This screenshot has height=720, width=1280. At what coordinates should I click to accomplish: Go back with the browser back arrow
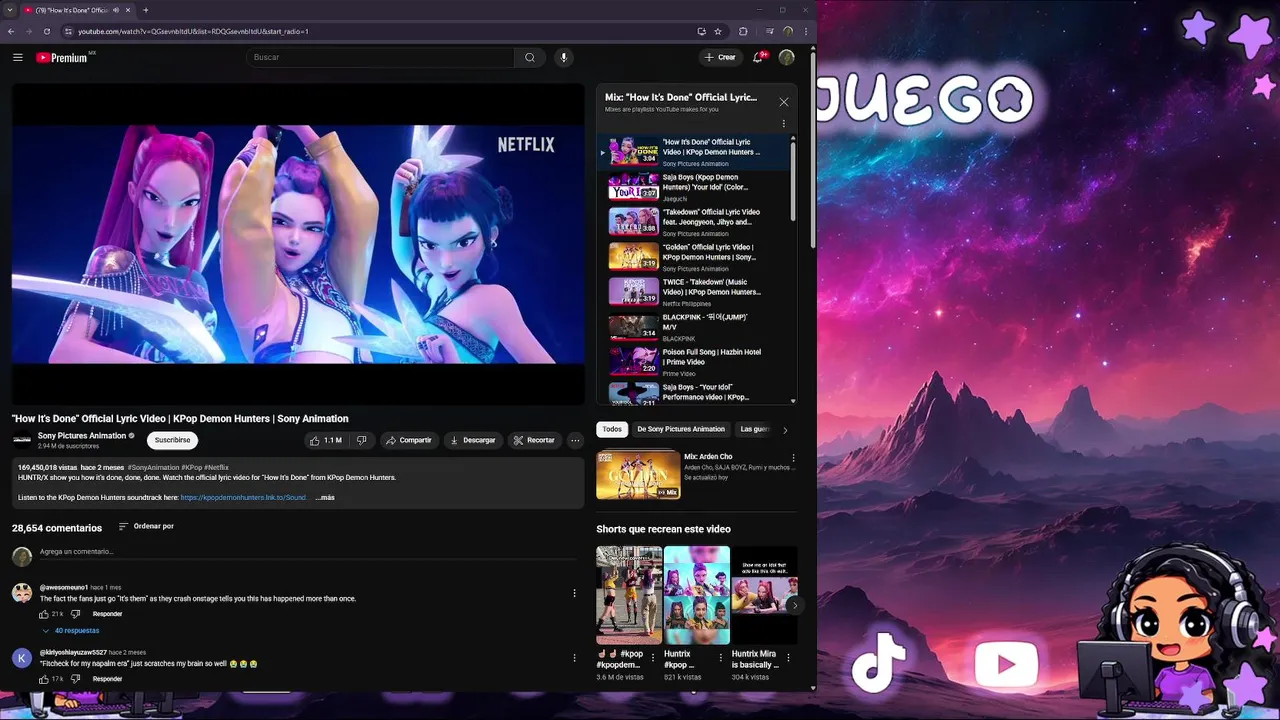[11, 31]
